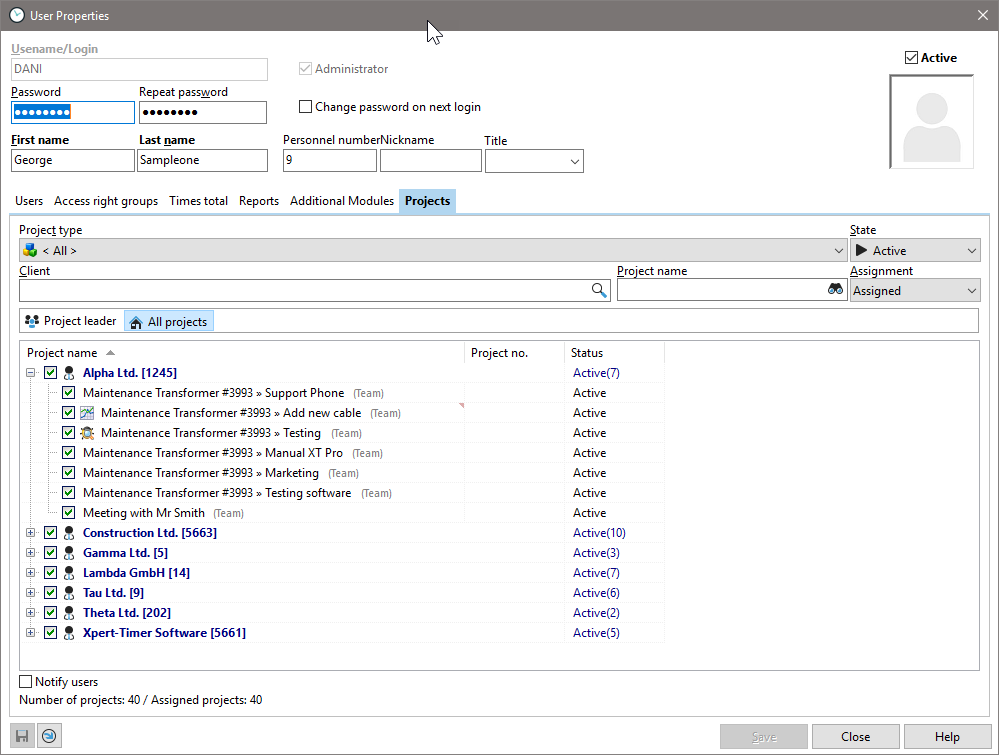Select the Project leader view

(71, 321)
